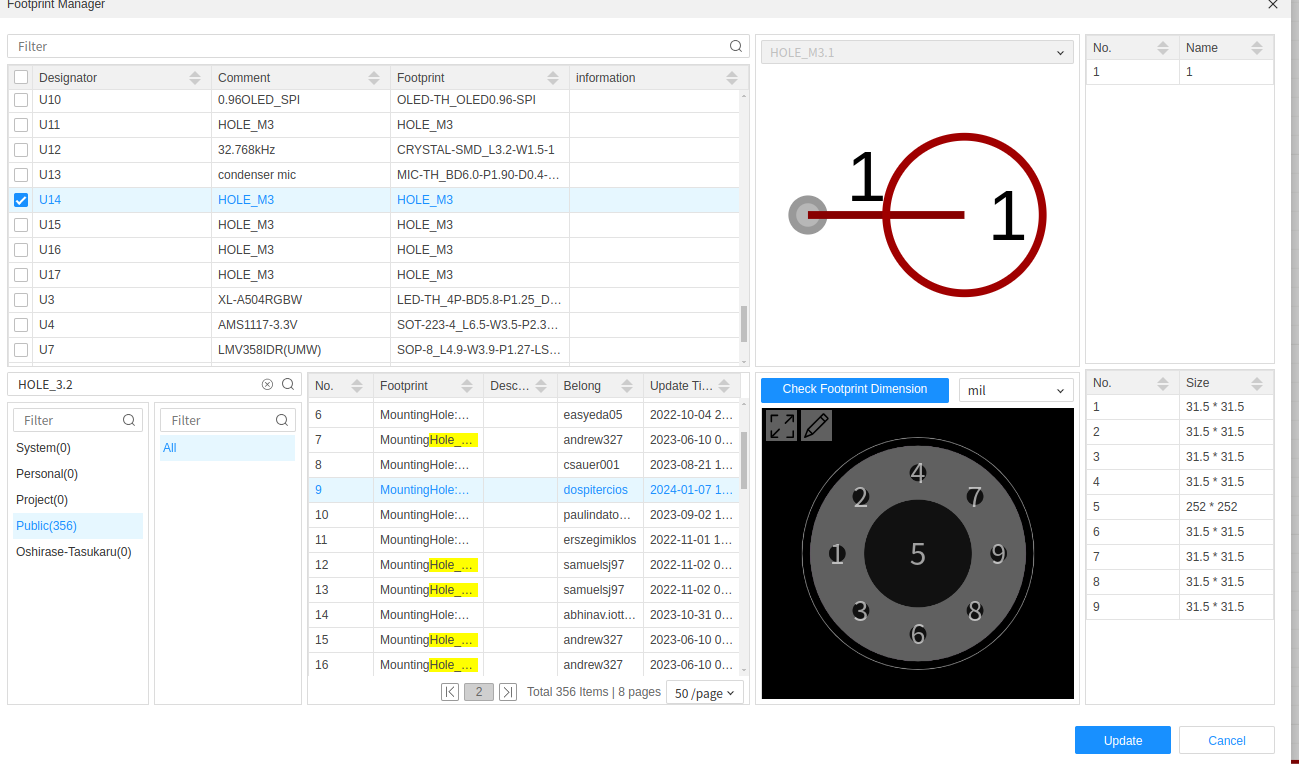Click scrollbar of component table

click(744, 323)
